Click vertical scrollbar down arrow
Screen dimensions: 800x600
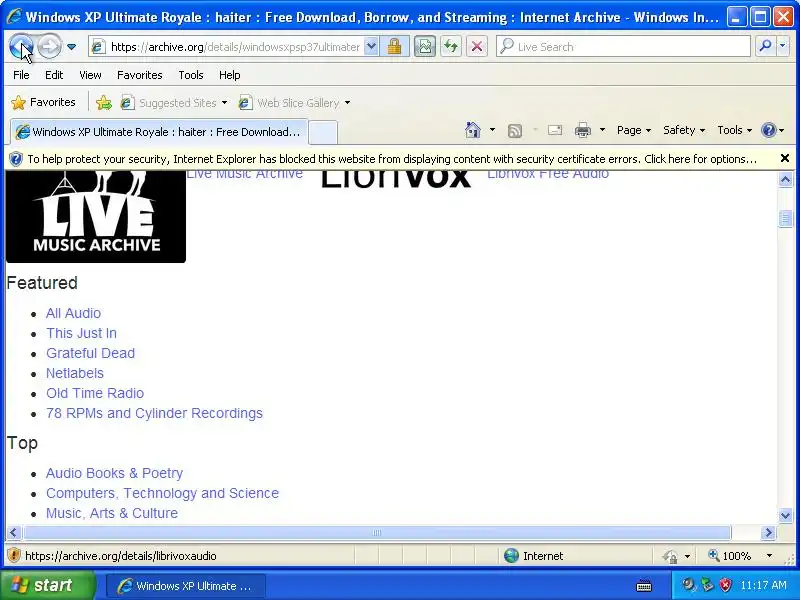(x=785, y=515)
